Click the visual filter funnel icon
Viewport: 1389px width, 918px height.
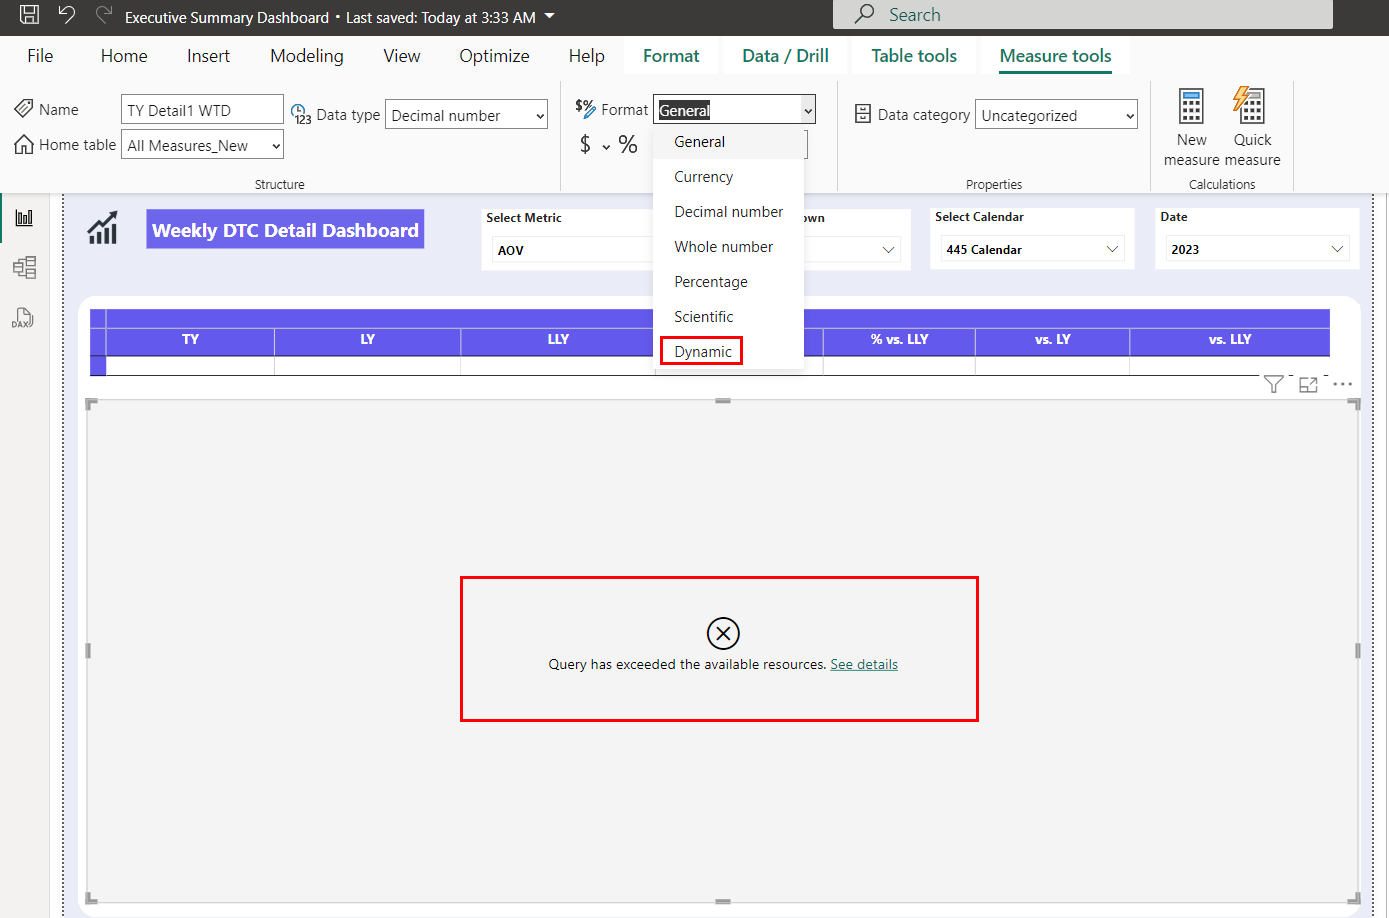tap(1273, 385)
